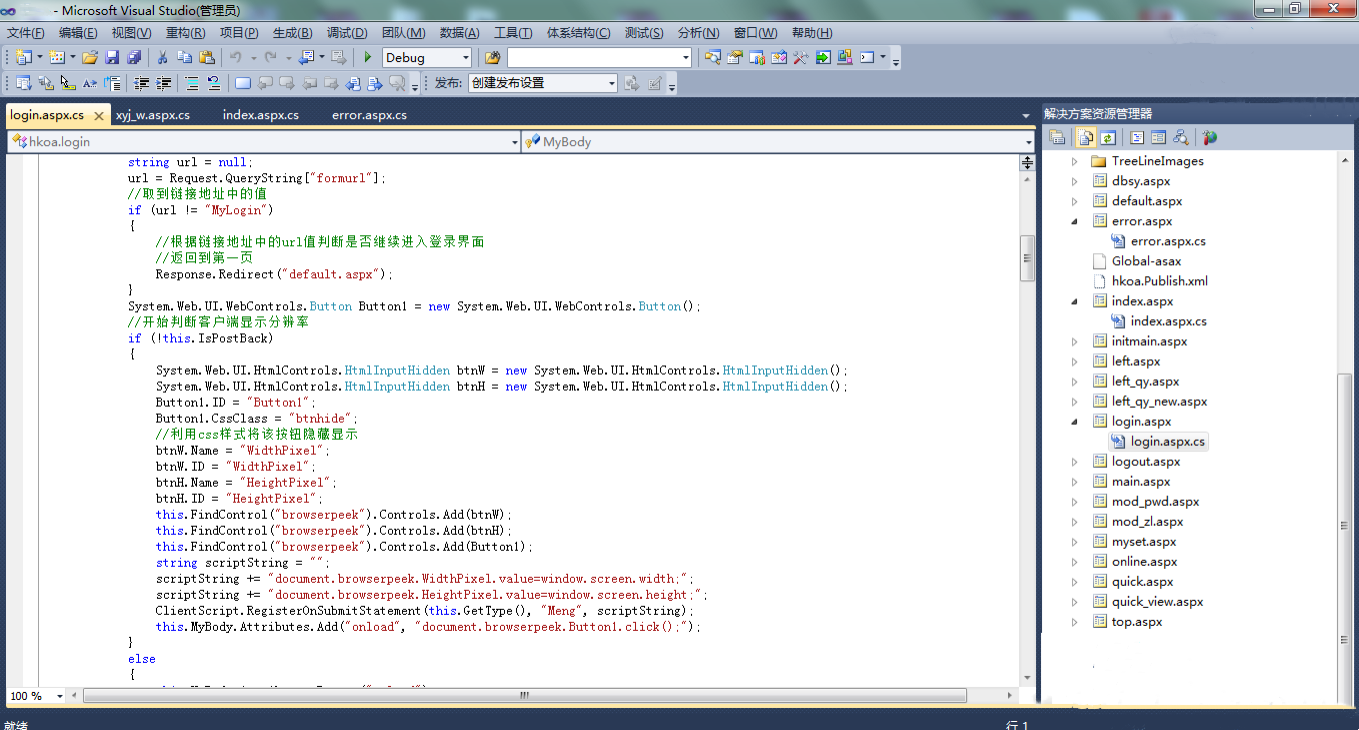
Task: Click the Solution Explorer vertical scrollbar thumb
Action: (x=1346, y=540)
